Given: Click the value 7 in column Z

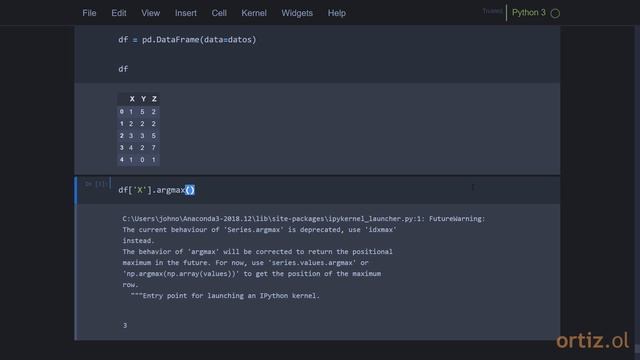Looking at the screenshot, I should [x=154, y=148].
